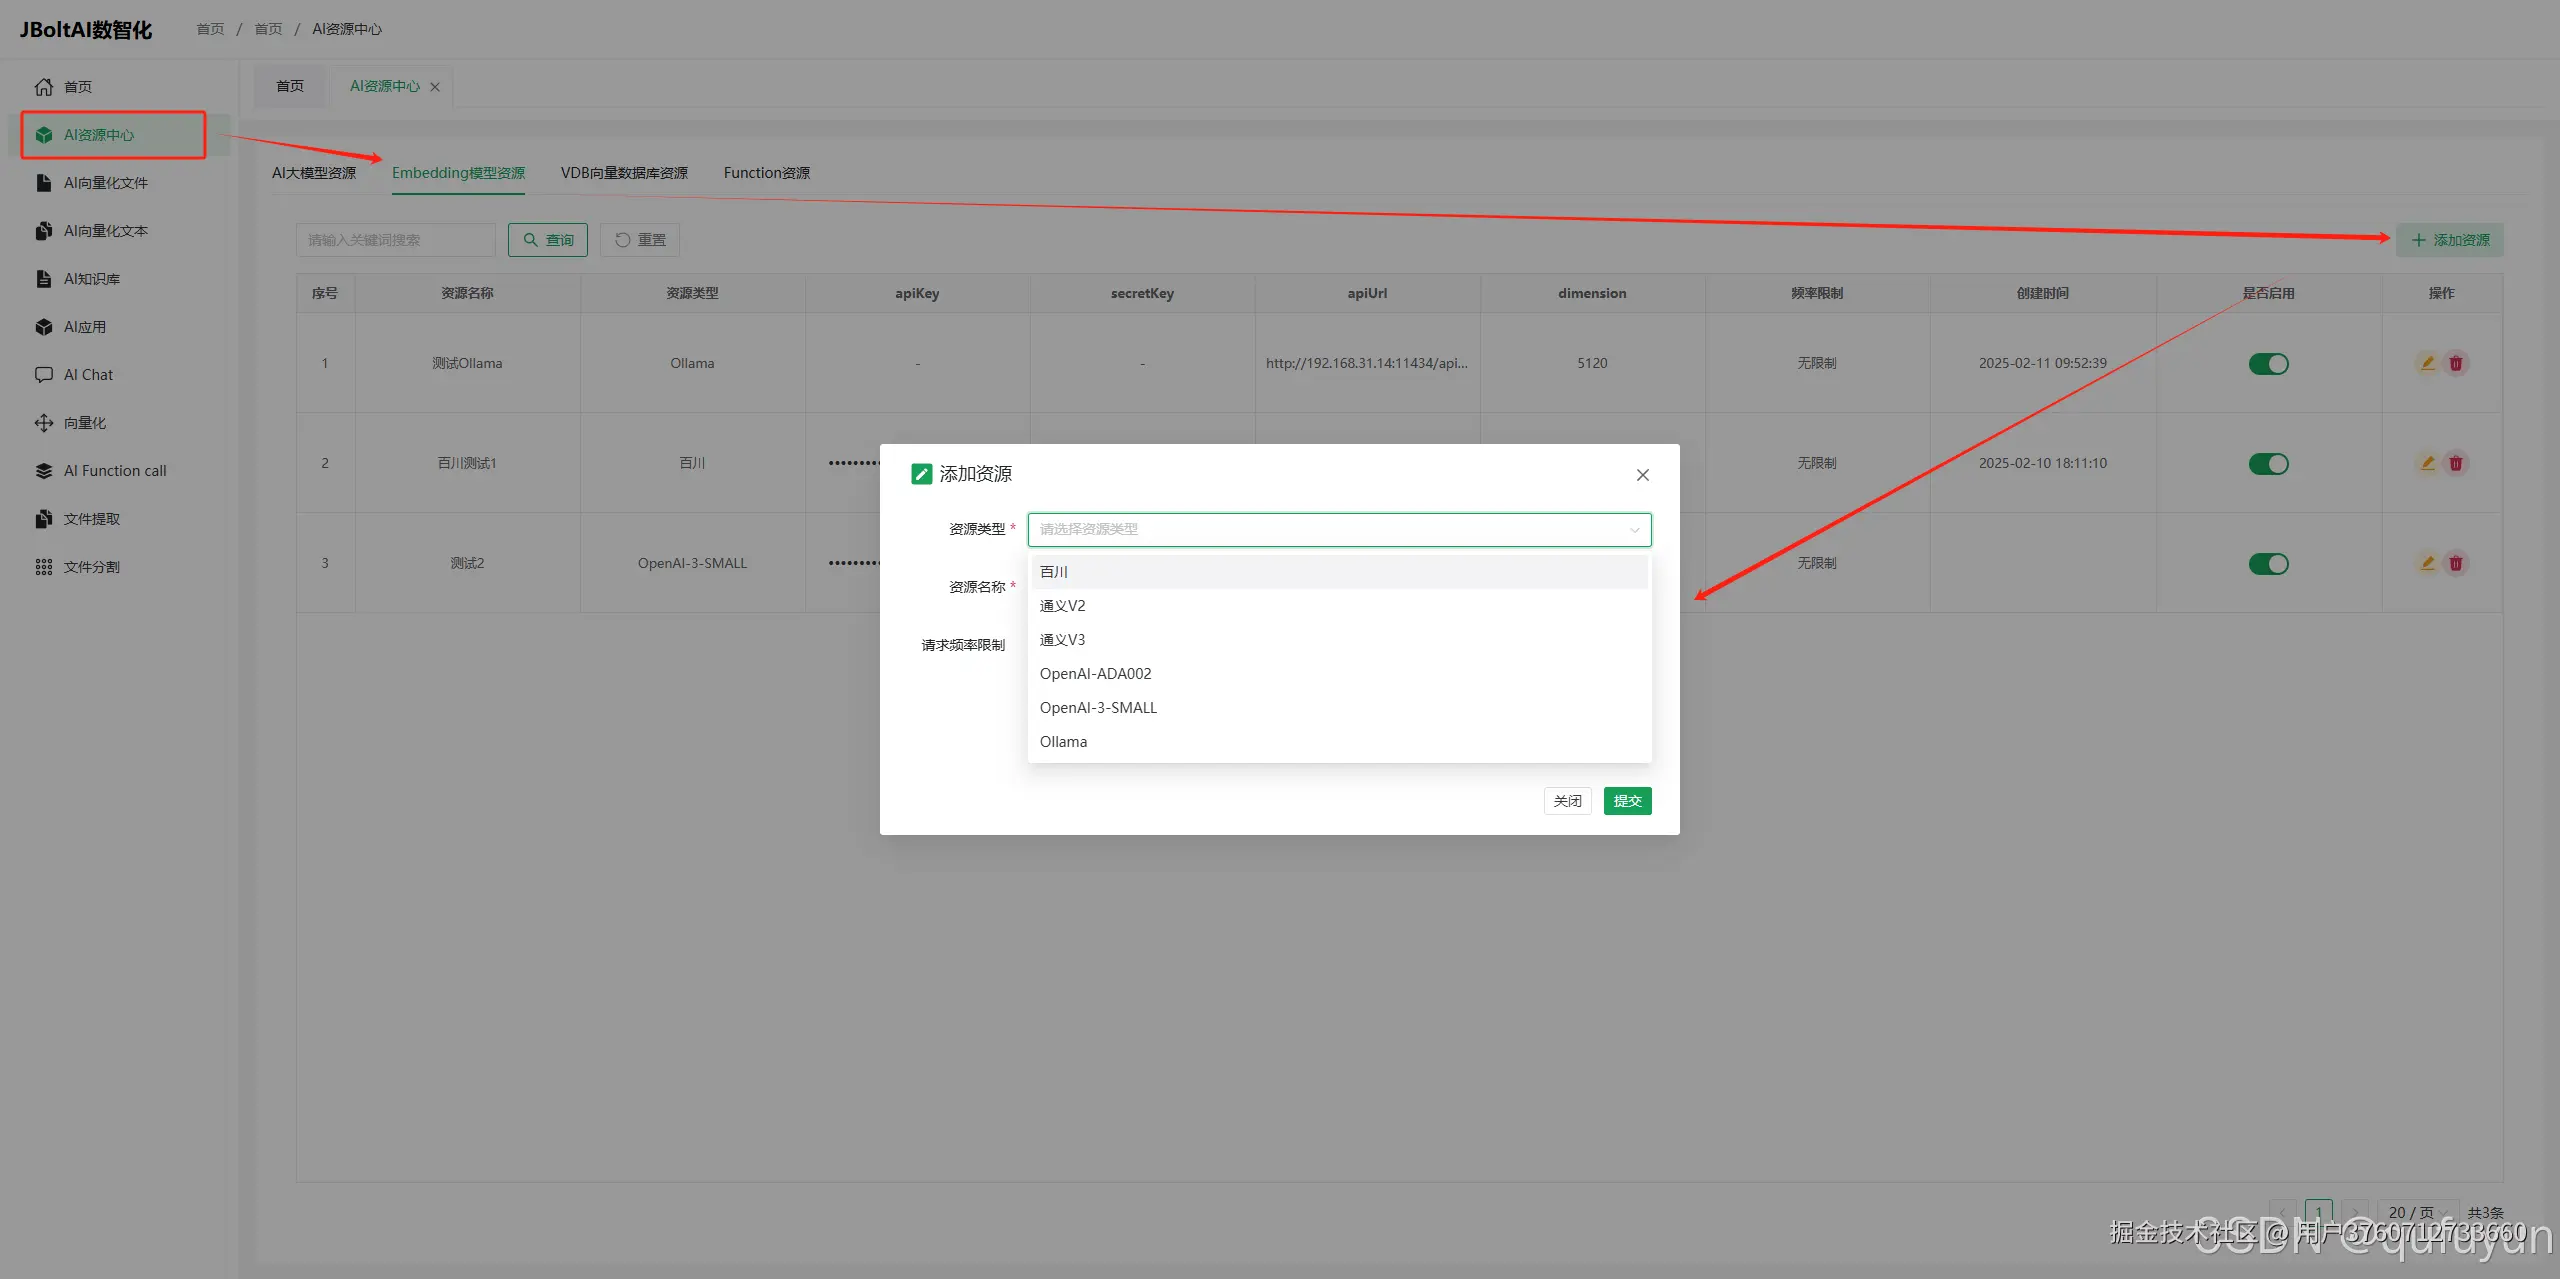The height and width of the screenshot is (1279, 2560).
Task: Open the Function资源 tab
Action: [767, 173]
